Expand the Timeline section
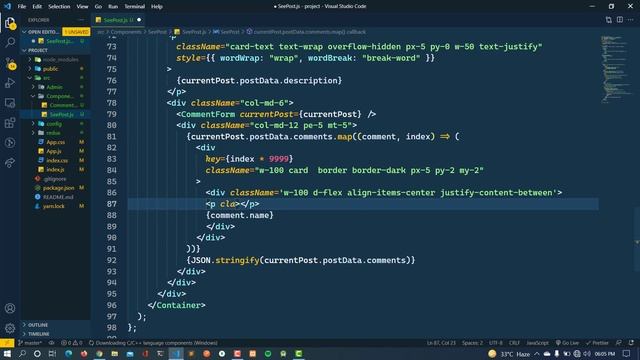 point(56,334)
